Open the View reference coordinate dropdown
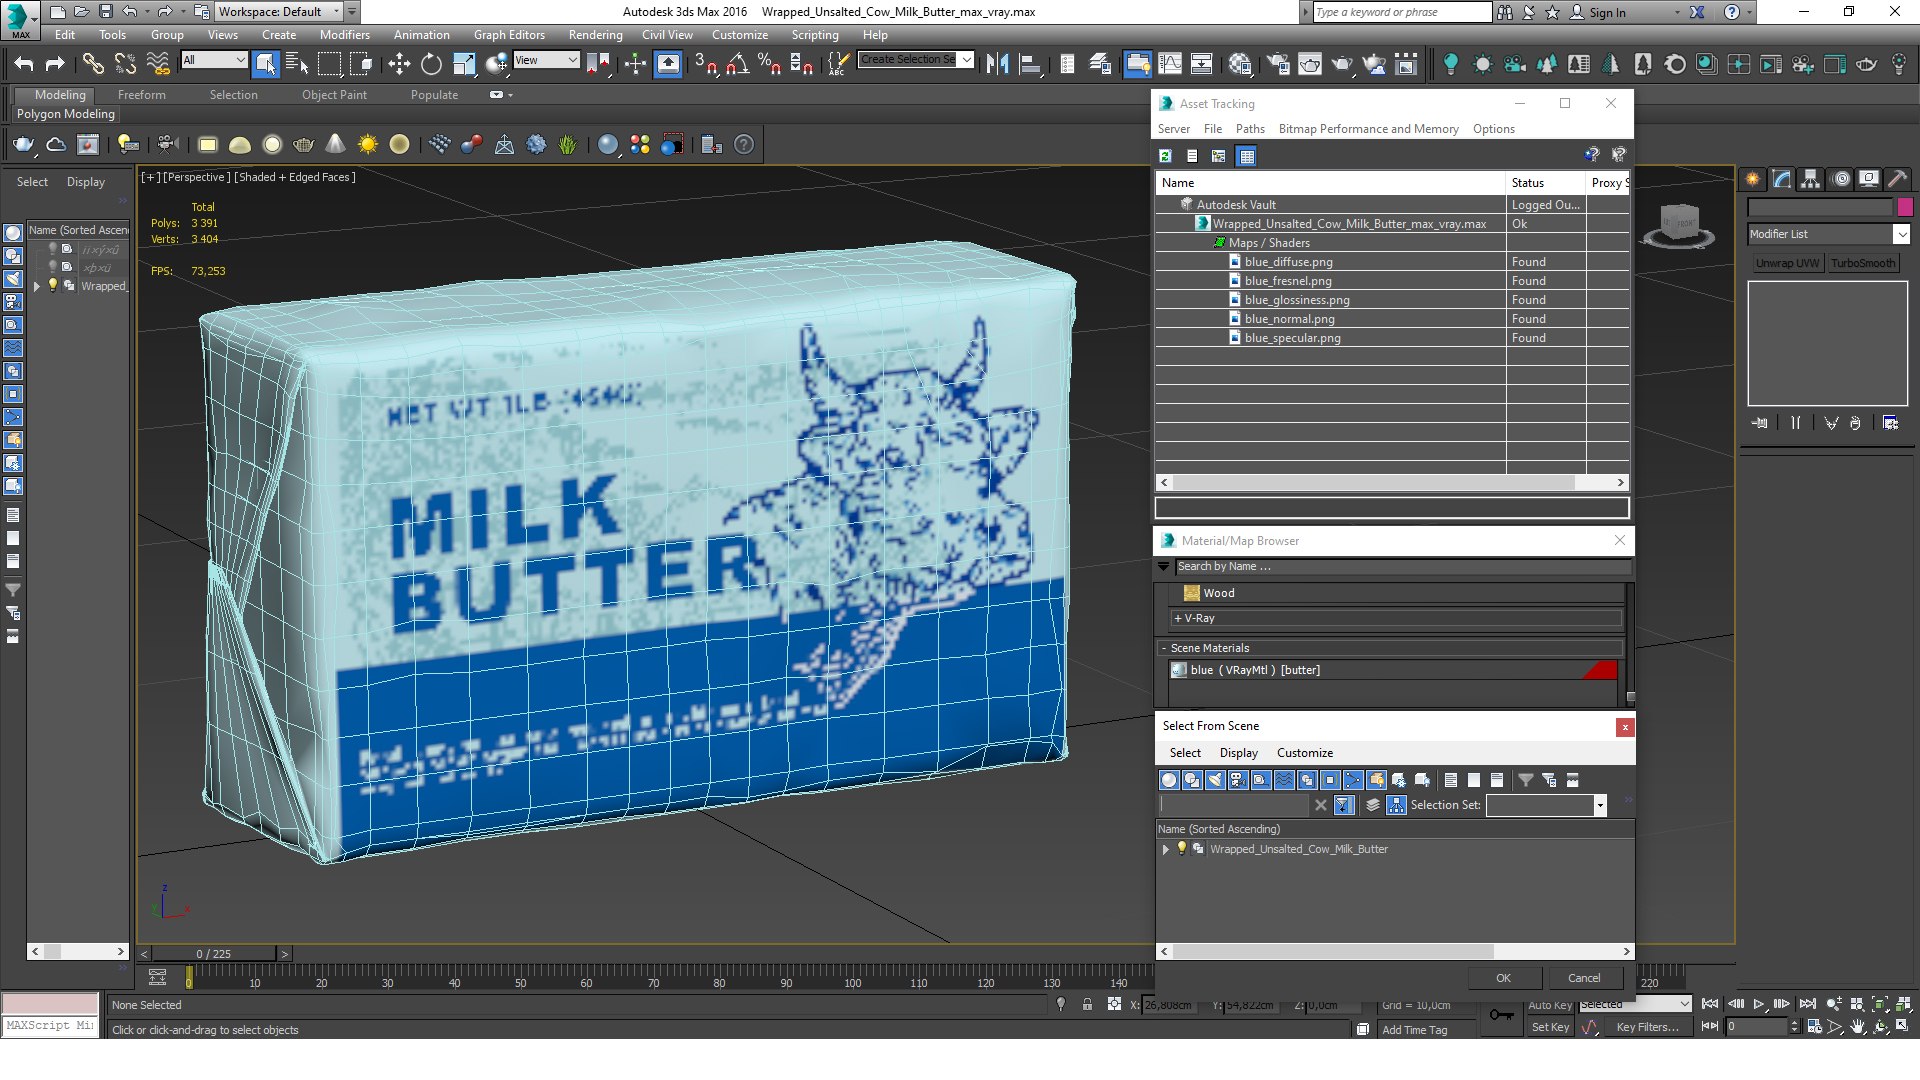This screenshot has width=1920, height=1080. pos(546,60)
